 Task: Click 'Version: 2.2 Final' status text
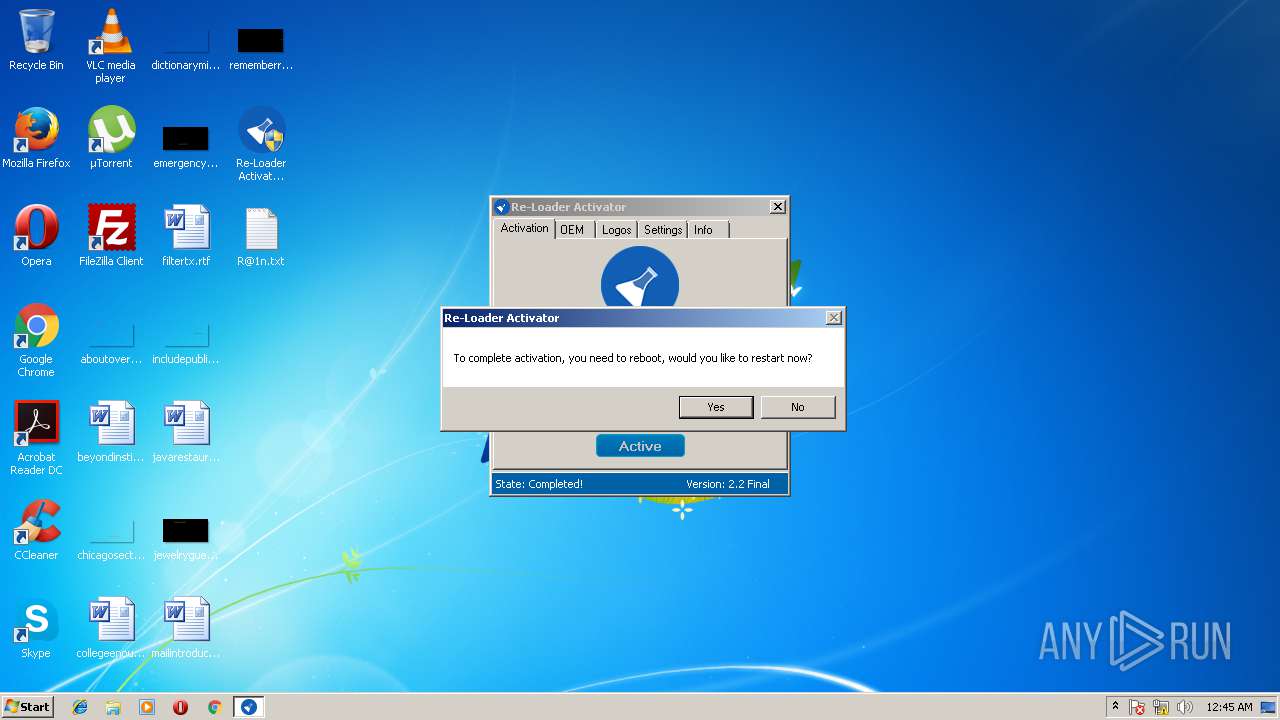tap(728, 484)
